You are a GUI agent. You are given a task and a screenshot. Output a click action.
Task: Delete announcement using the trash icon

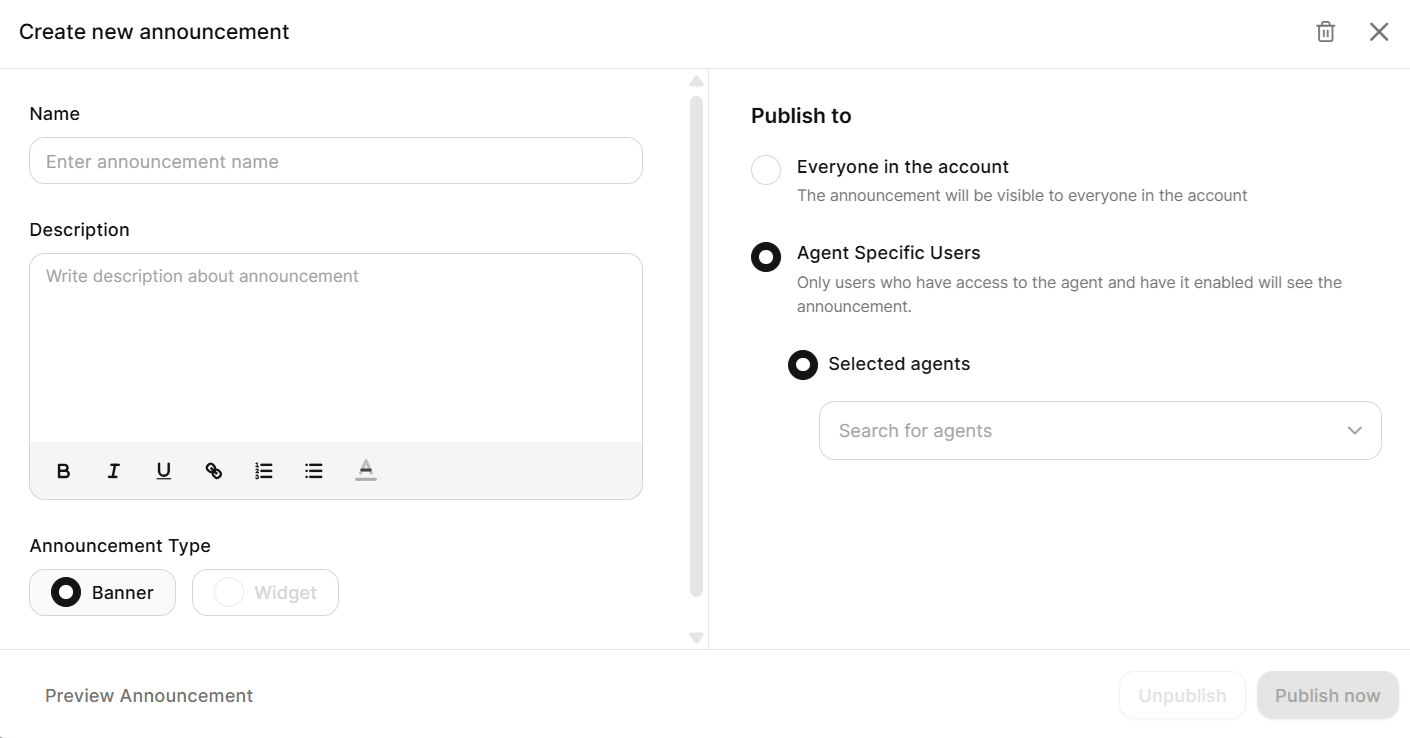tap(1325, 32)
